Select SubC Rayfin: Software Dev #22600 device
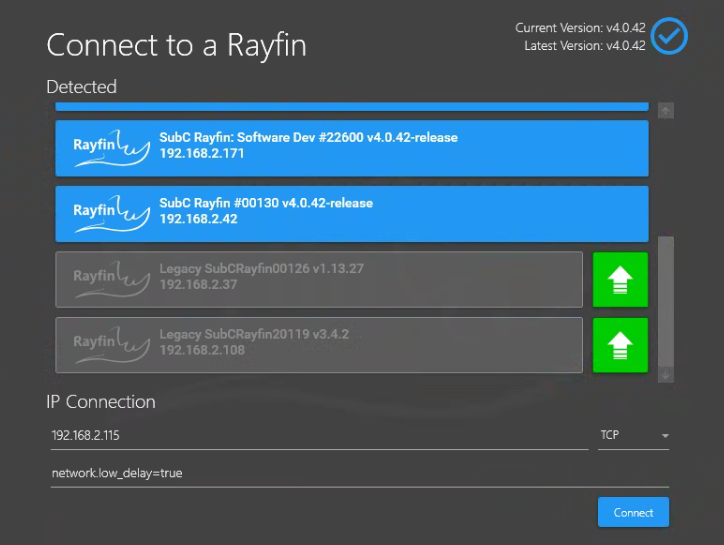The height and width of the screenshot is (545, 724). [400, 148]
